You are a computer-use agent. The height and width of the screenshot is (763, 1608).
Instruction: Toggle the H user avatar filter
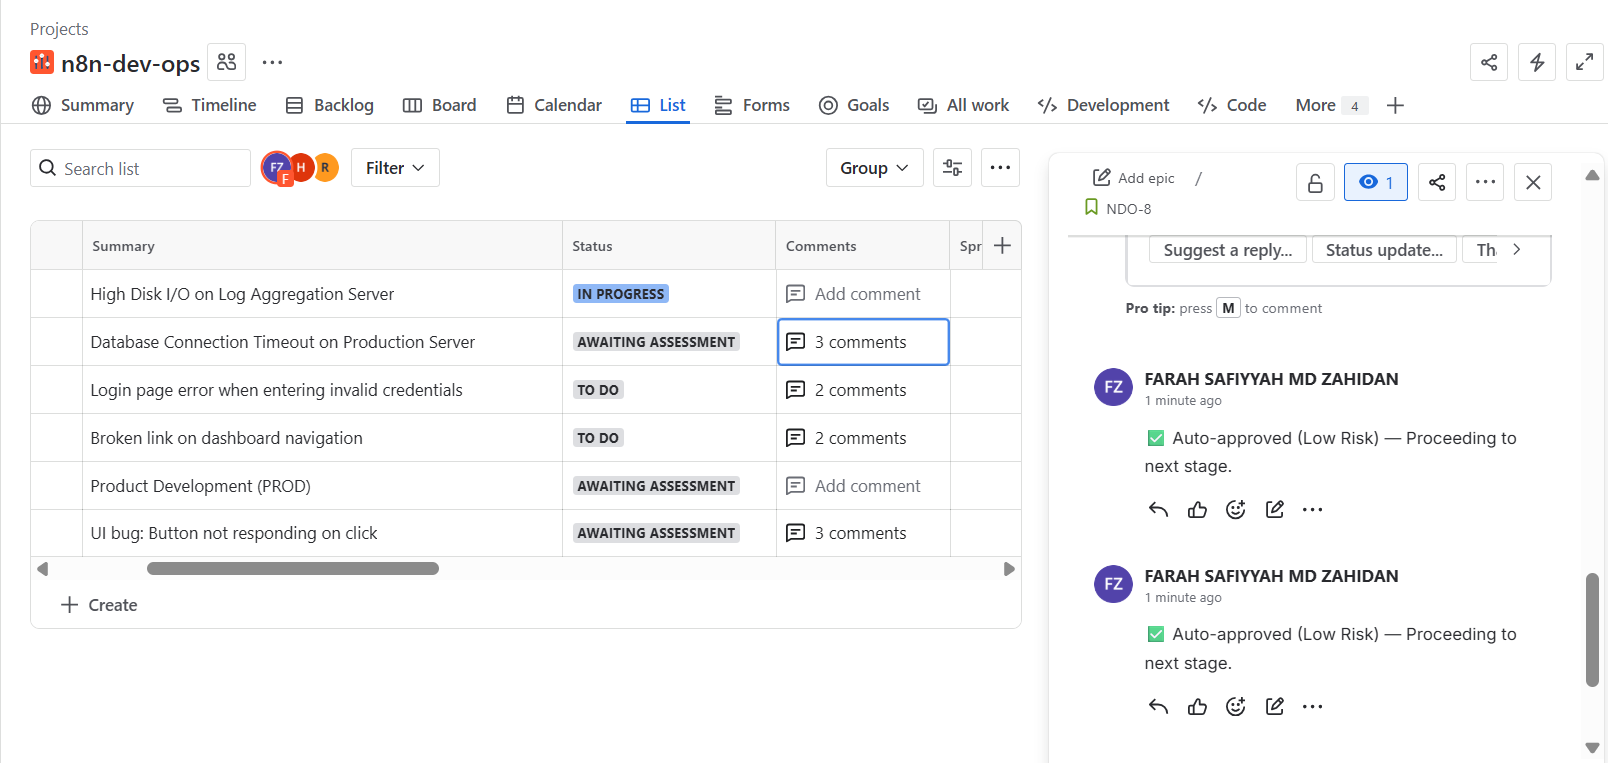point(301,168)
